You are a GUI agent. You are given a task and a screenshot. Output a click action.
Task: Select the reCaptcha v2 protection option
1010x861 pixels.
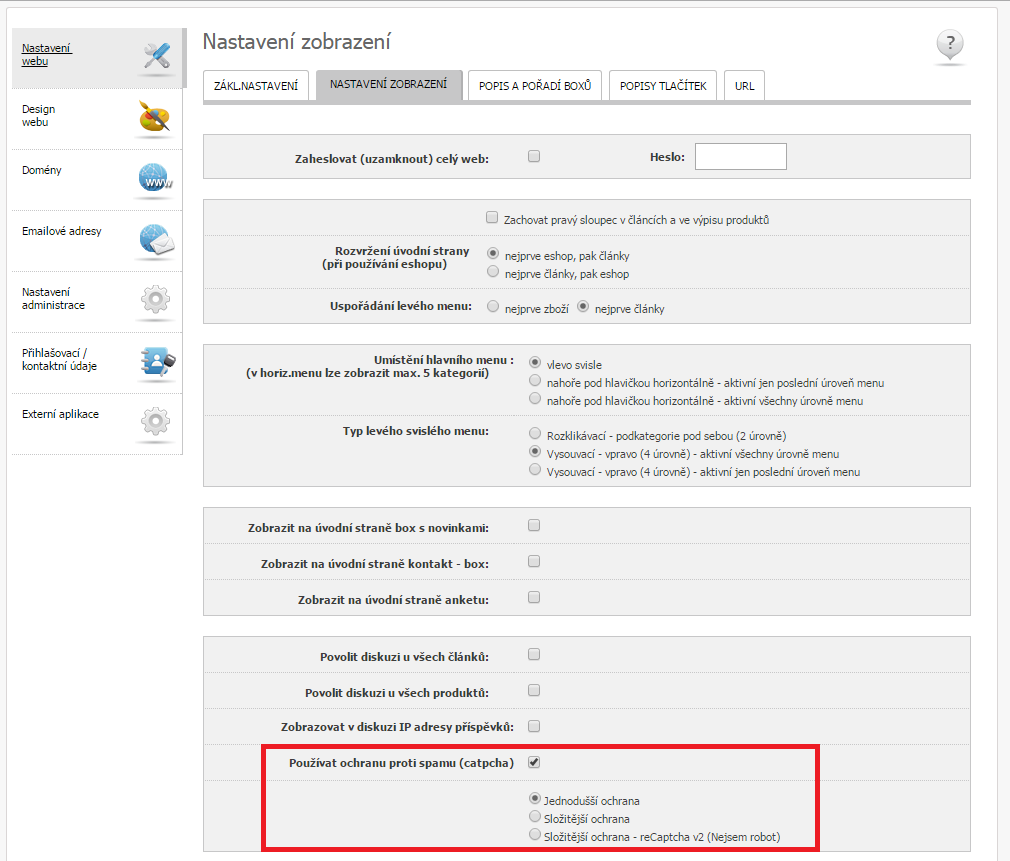click(x=534, y=835)
